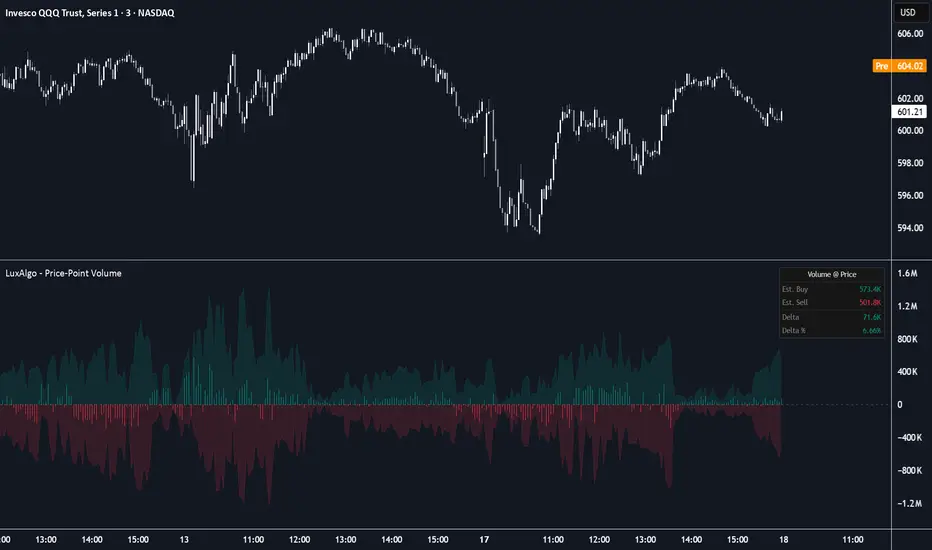Click the 602.00 price axis label

pos(910,98)
